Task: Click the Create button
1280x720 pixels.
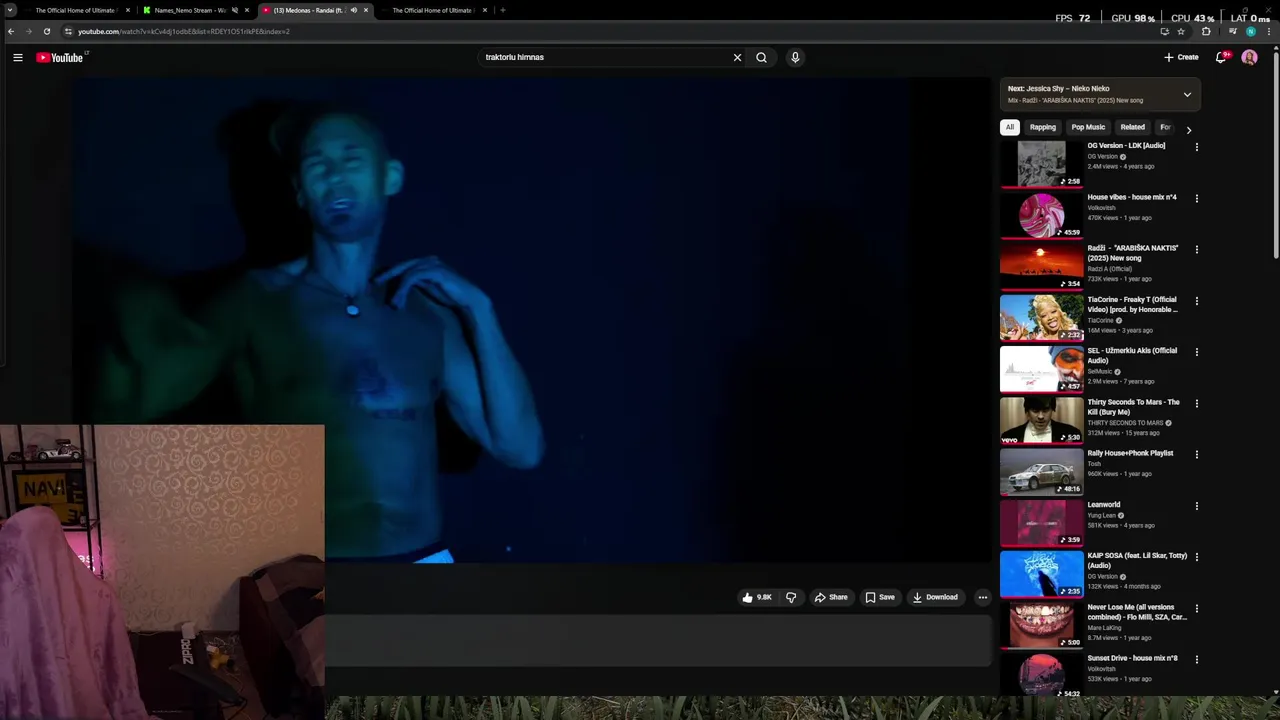Action: click(x=1181, y=57)
